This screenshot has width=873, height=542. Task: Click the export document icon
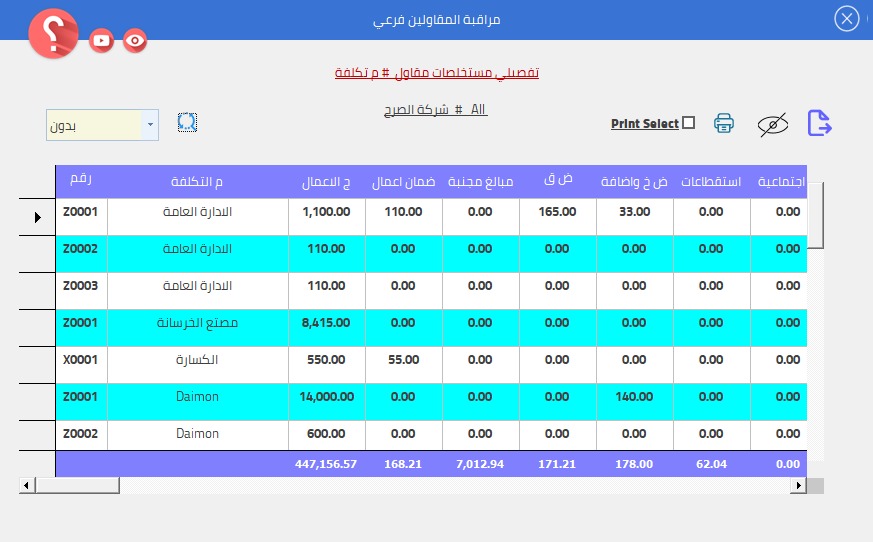[x=819, y=123]
